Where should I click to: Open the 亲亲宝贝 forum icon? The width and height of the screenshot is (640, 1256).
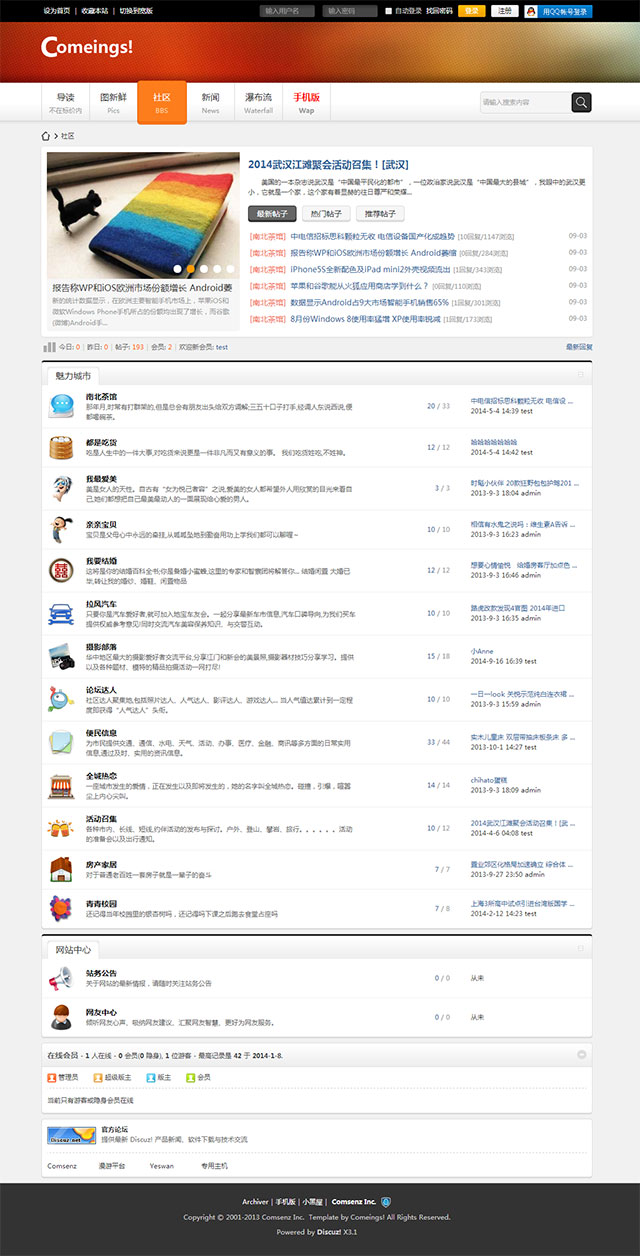pyautogui.click(x=60, y=528)
